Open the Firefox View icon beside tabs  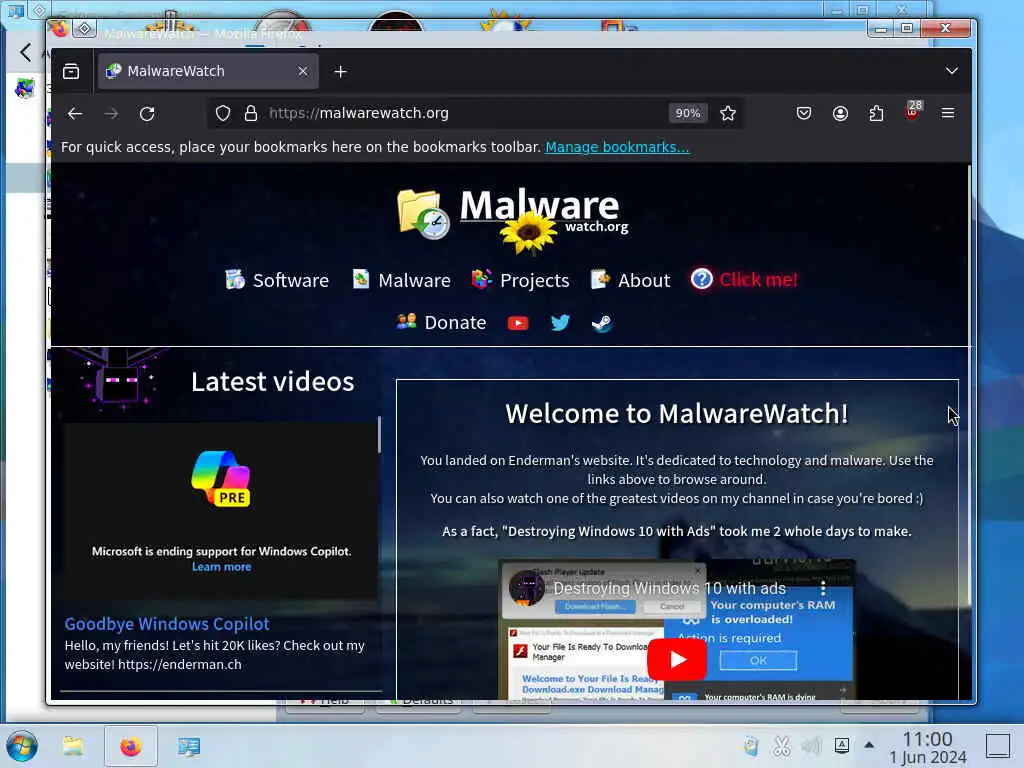71,71
